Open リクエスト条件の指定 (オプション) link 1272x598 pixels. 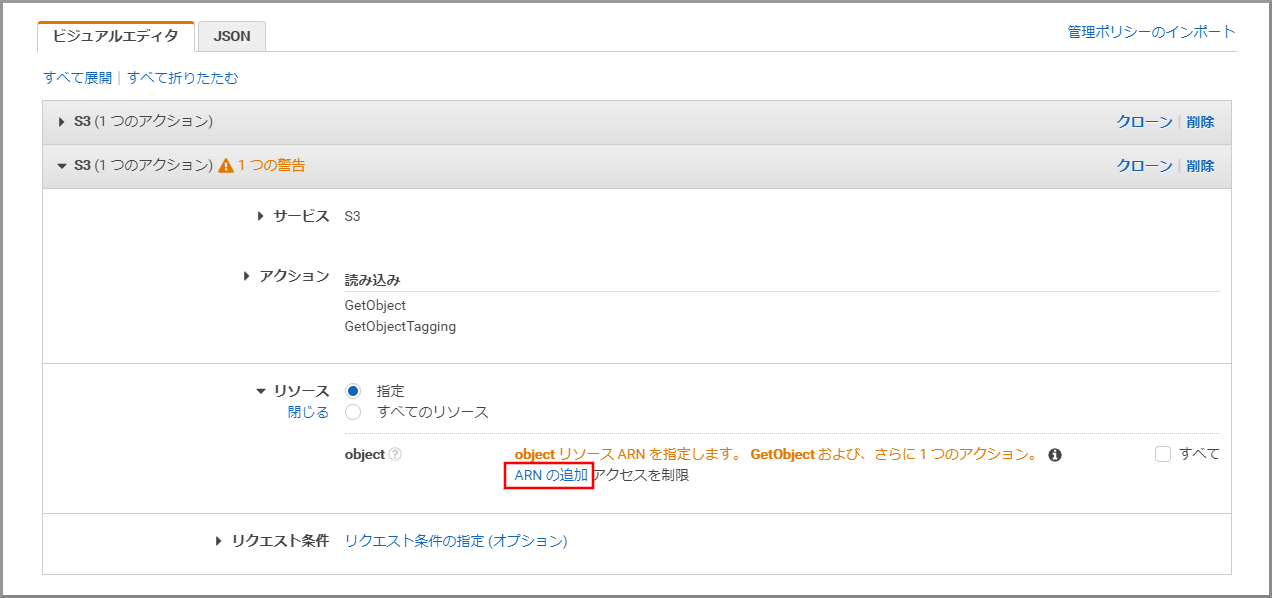tap(456, 541)
